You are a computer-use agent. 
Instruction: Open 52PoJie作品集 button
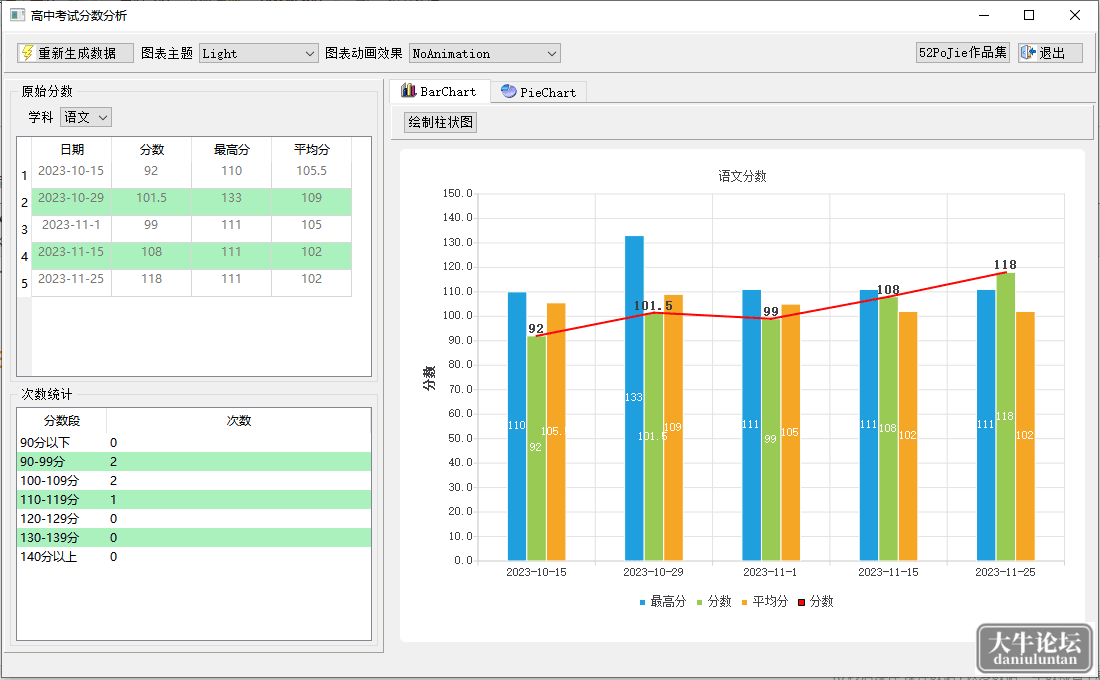point(962,53)
